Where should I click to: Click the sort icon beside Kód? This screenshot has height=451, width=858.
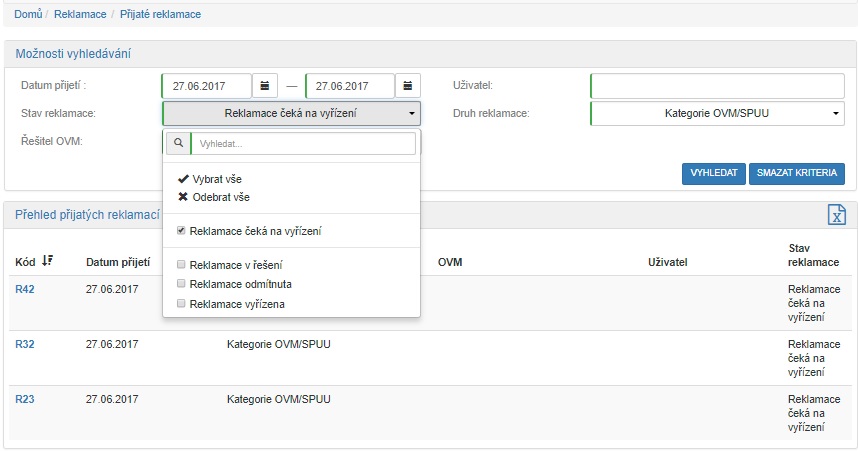(47, 262)
